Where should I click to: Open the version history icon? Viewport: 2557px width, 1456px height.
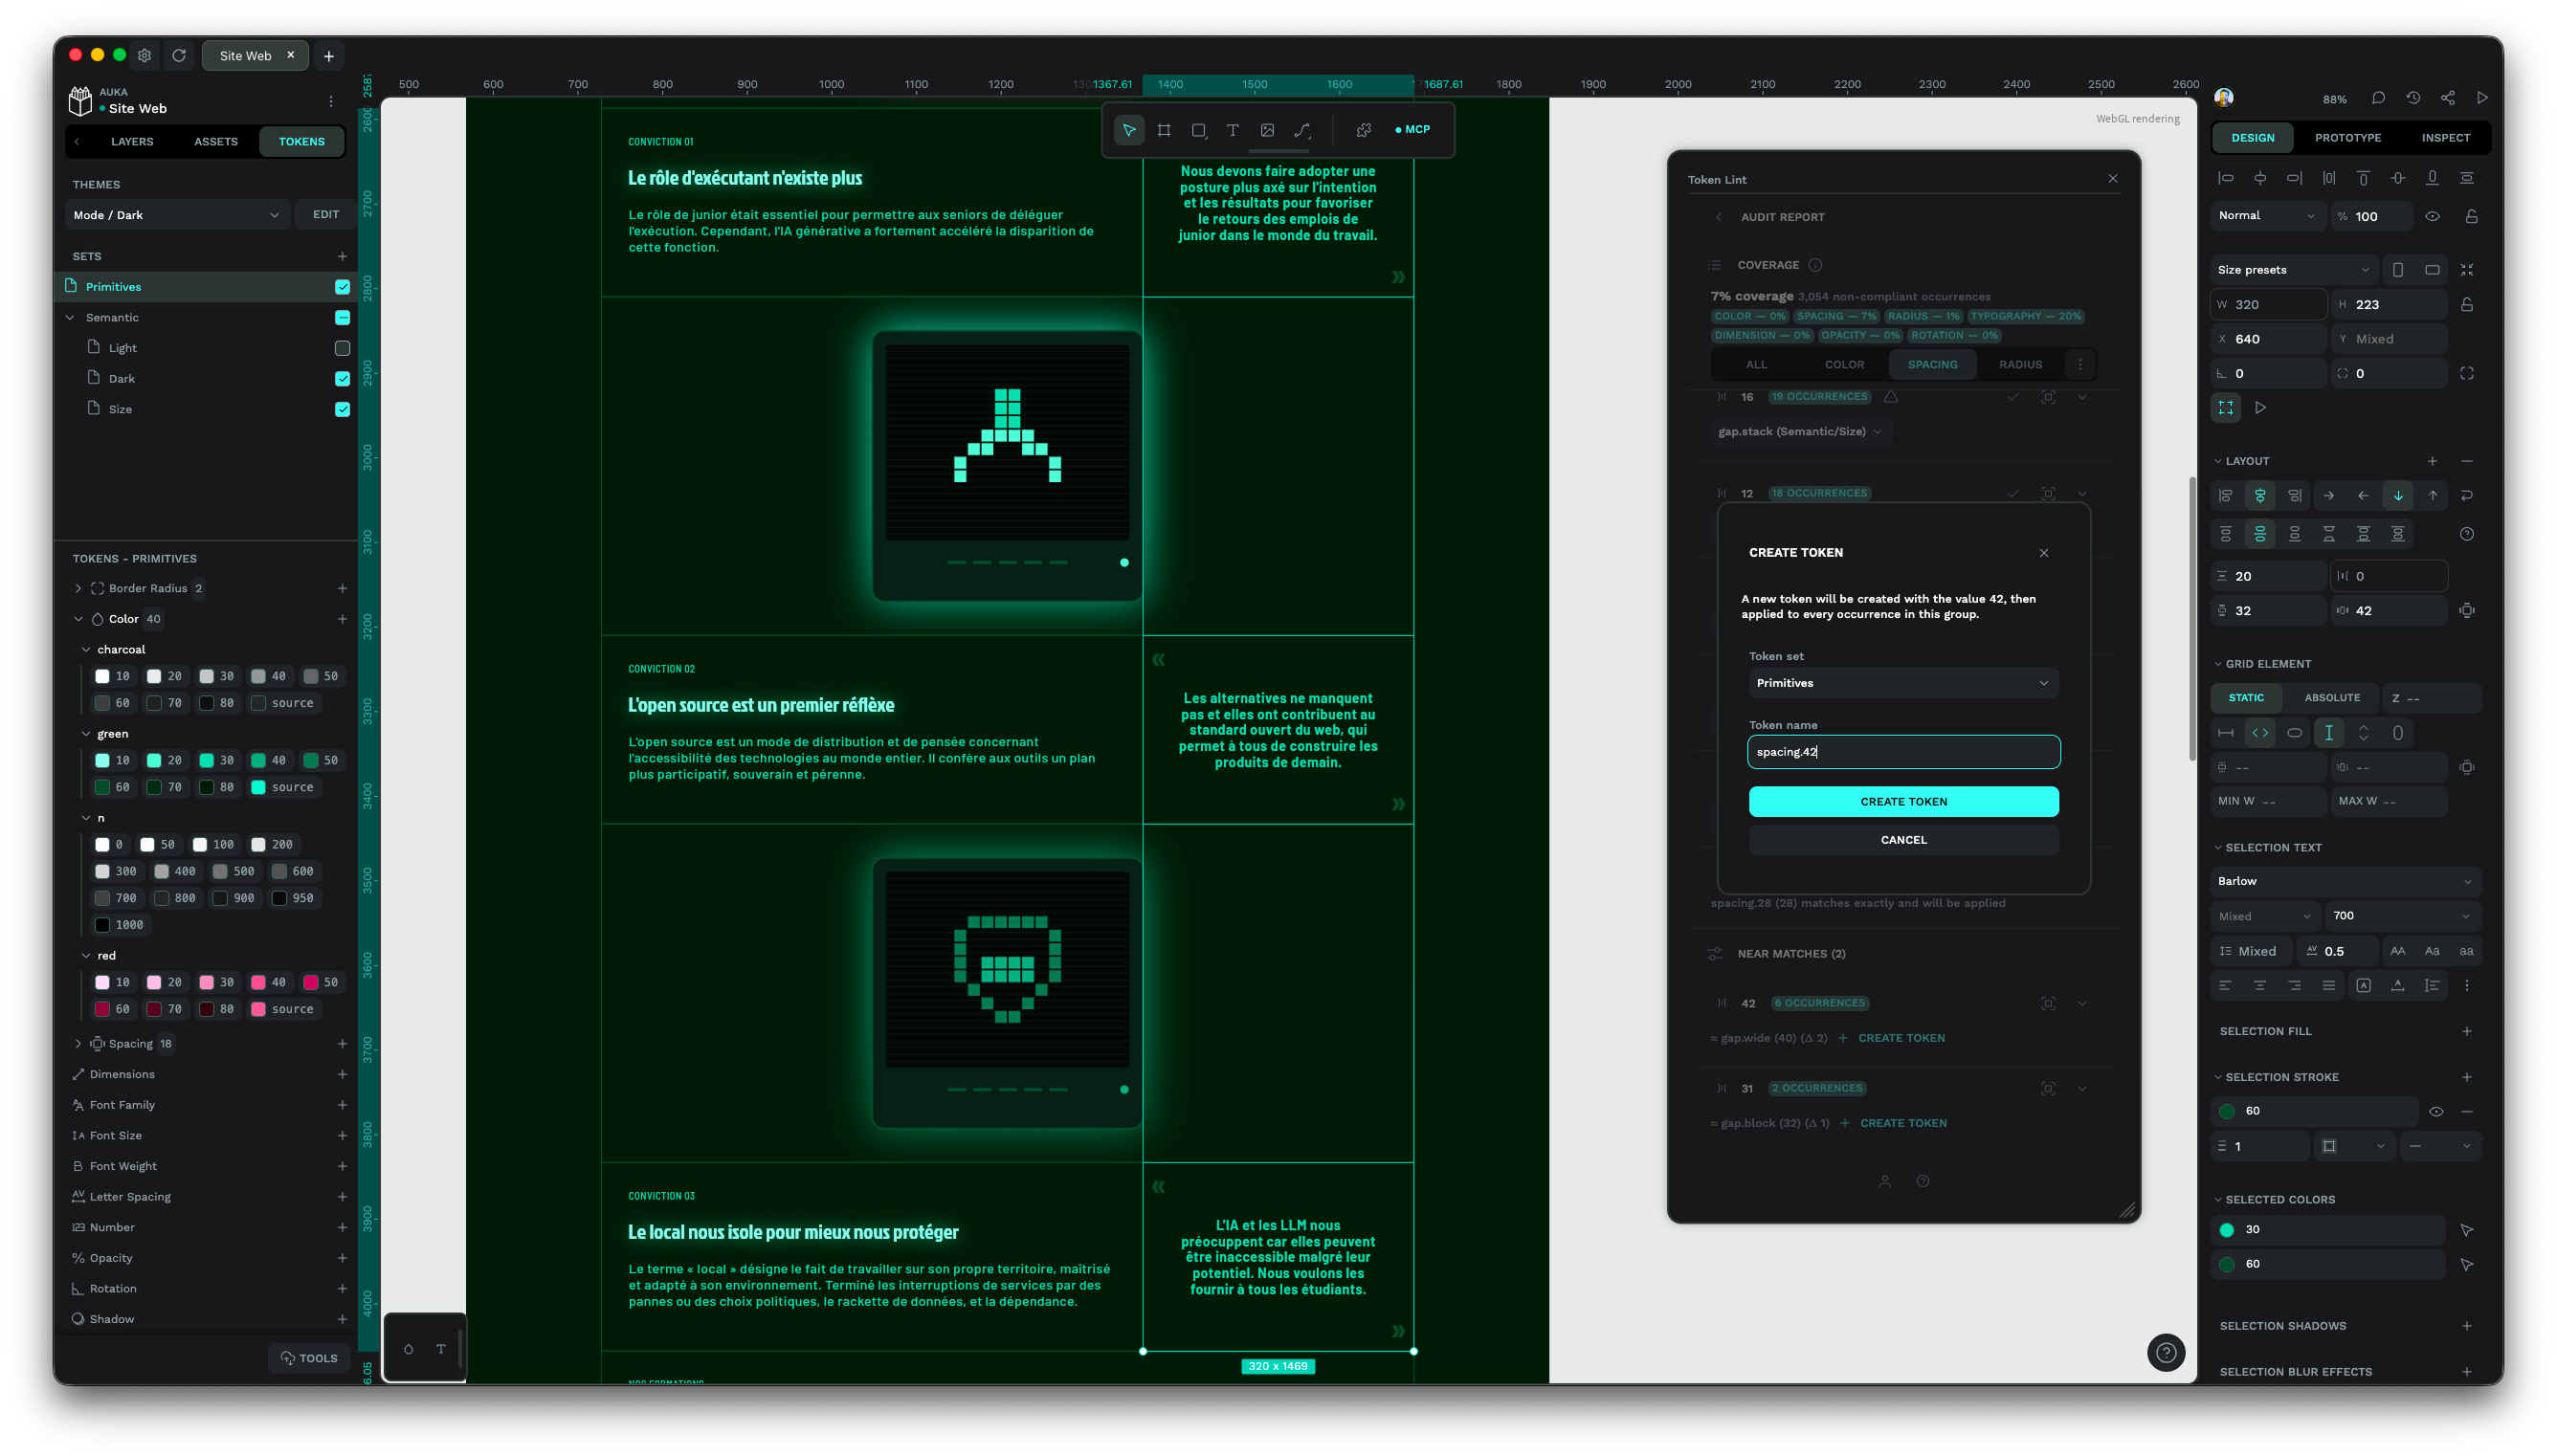click(x=2413, y=98)
